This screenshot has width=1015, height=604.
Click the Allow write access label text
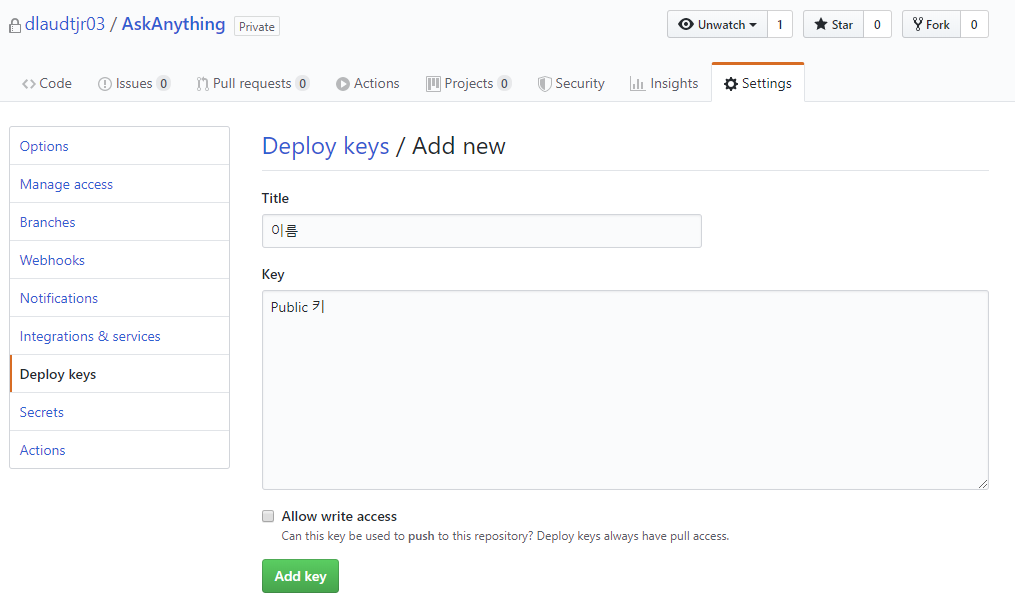pyautogui.click(x=339, y=516)
